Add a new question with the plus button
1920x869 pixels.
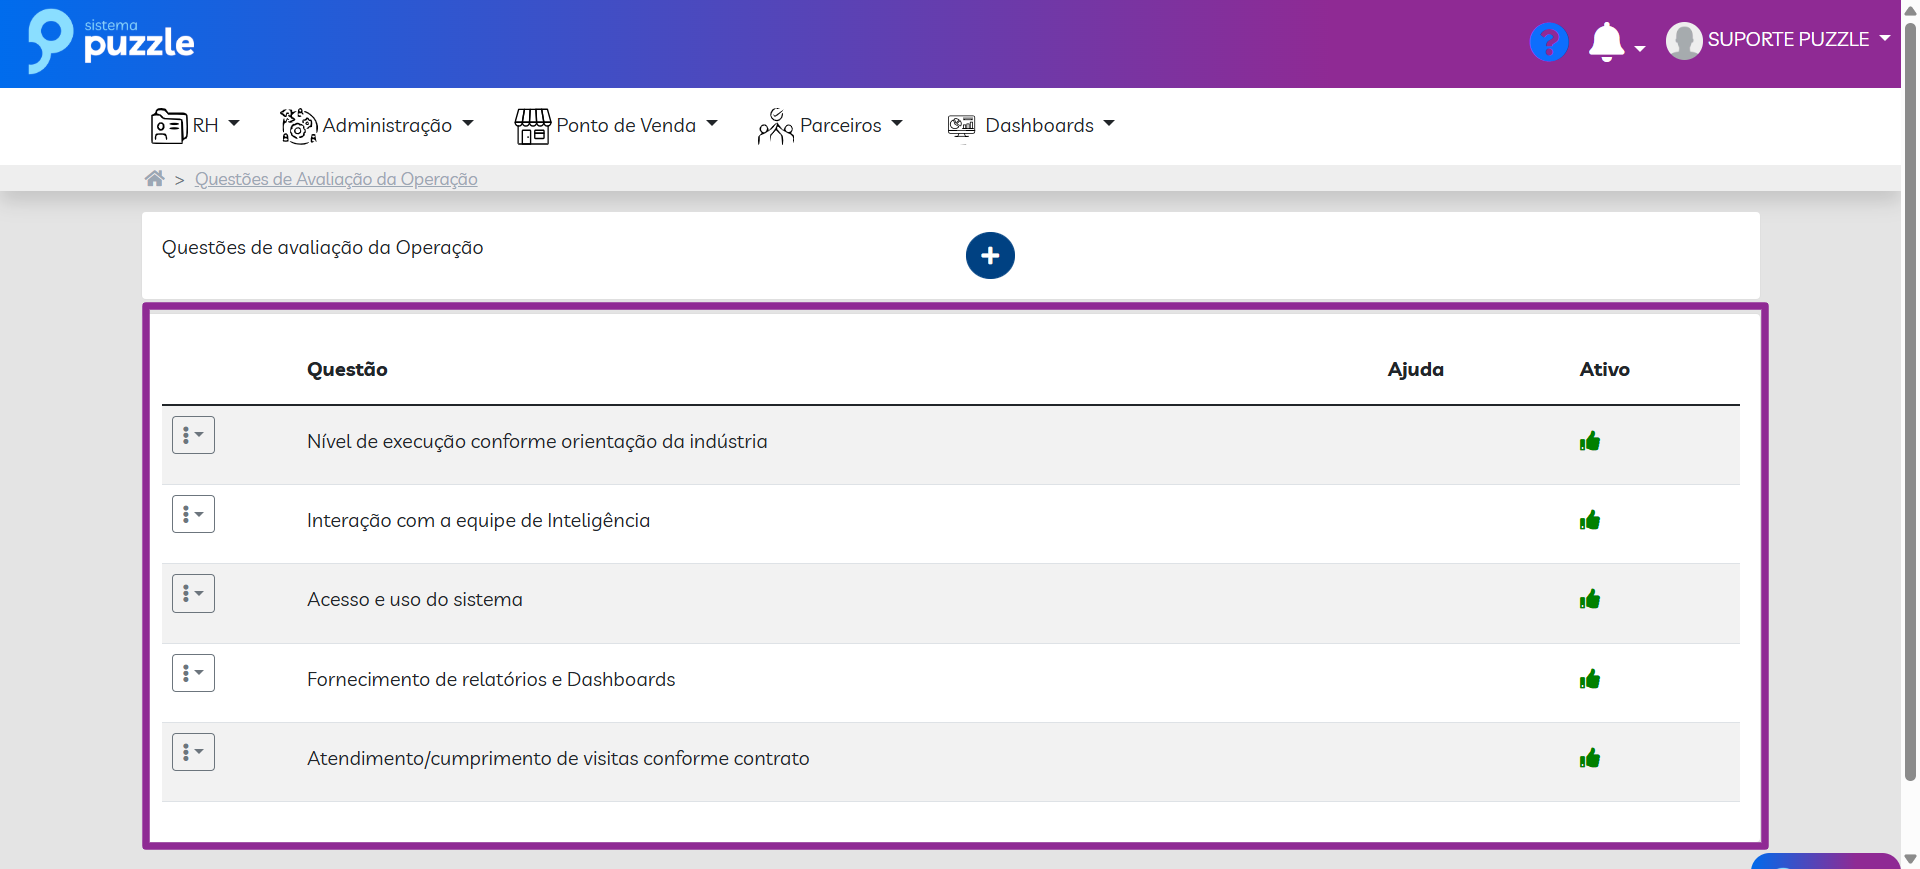pyautogui.click(x=990, y=256)
